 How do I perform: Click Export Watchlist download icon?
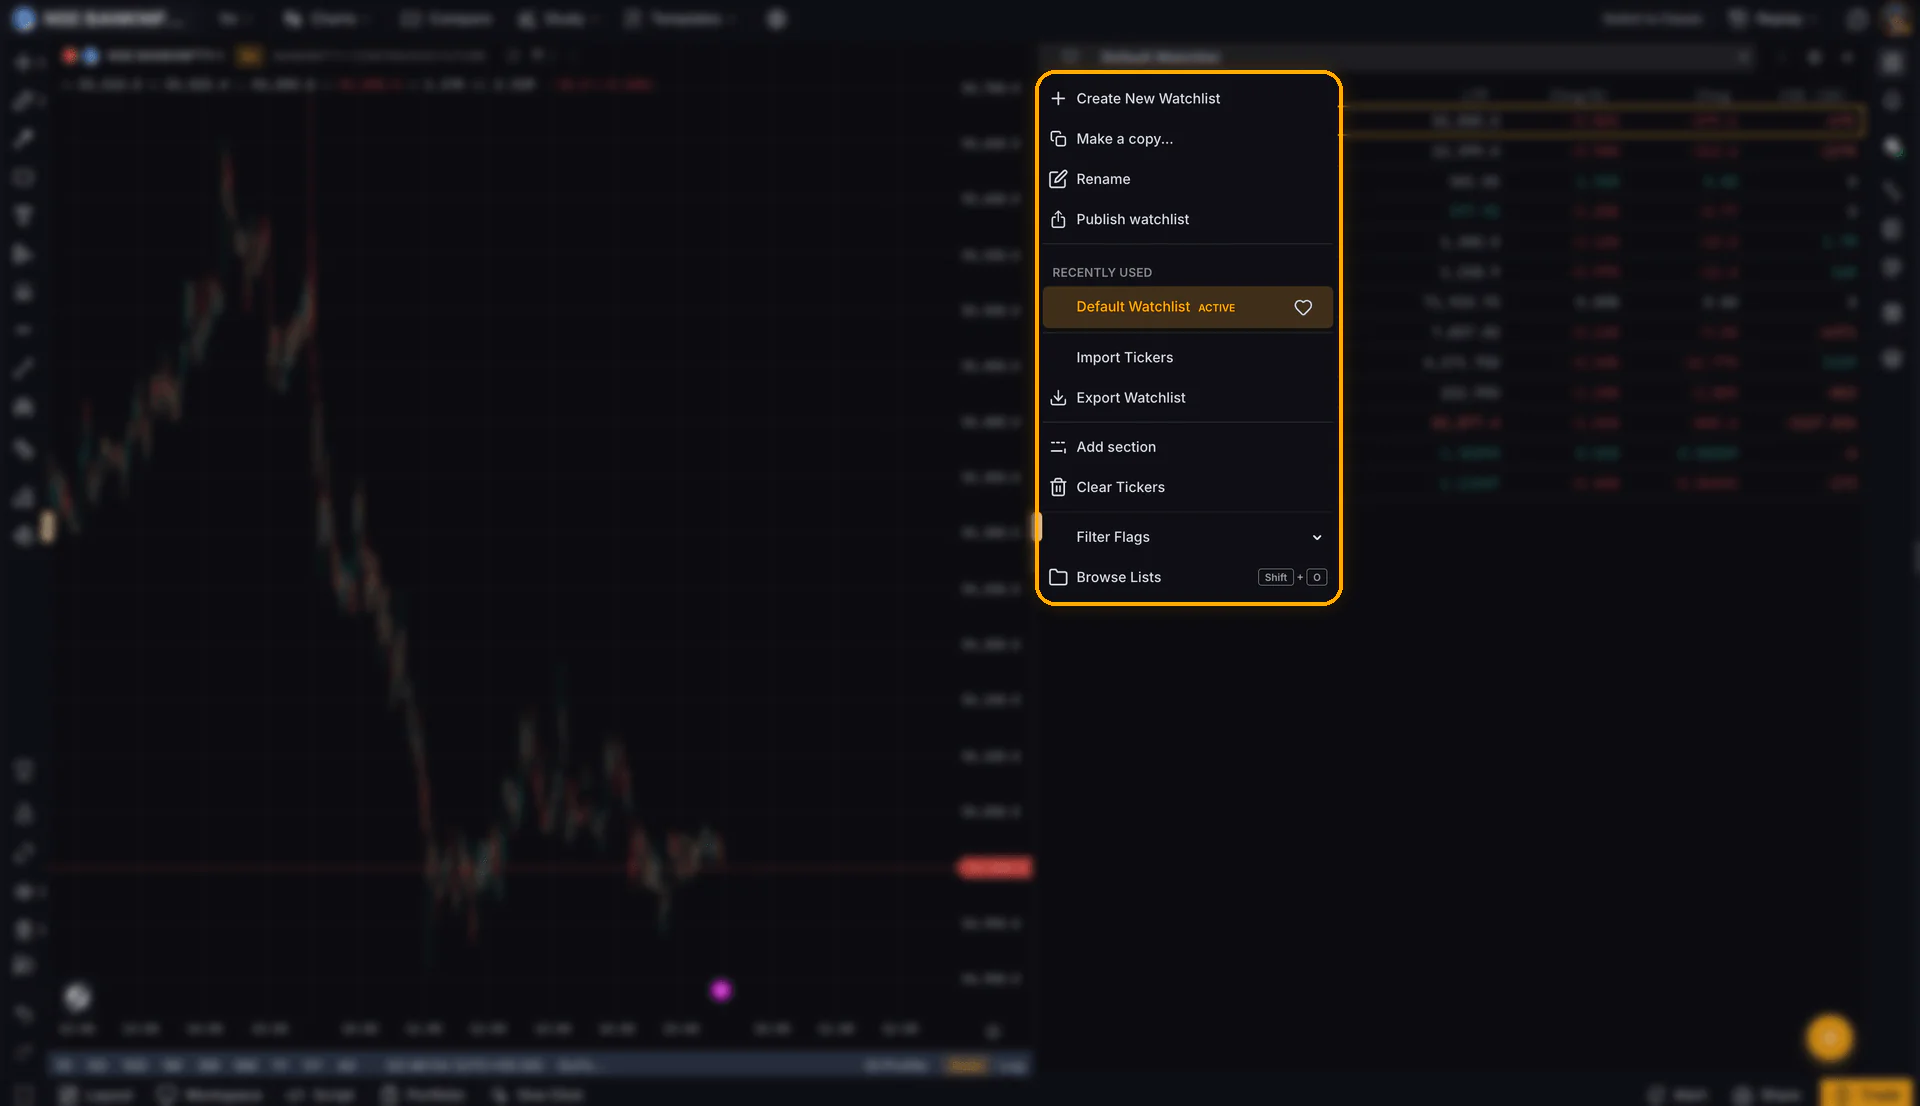click(x=1058, y=397)
